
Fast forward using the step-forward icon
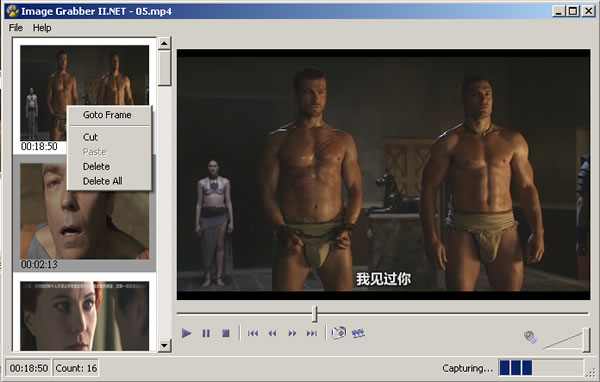[292, 333]
